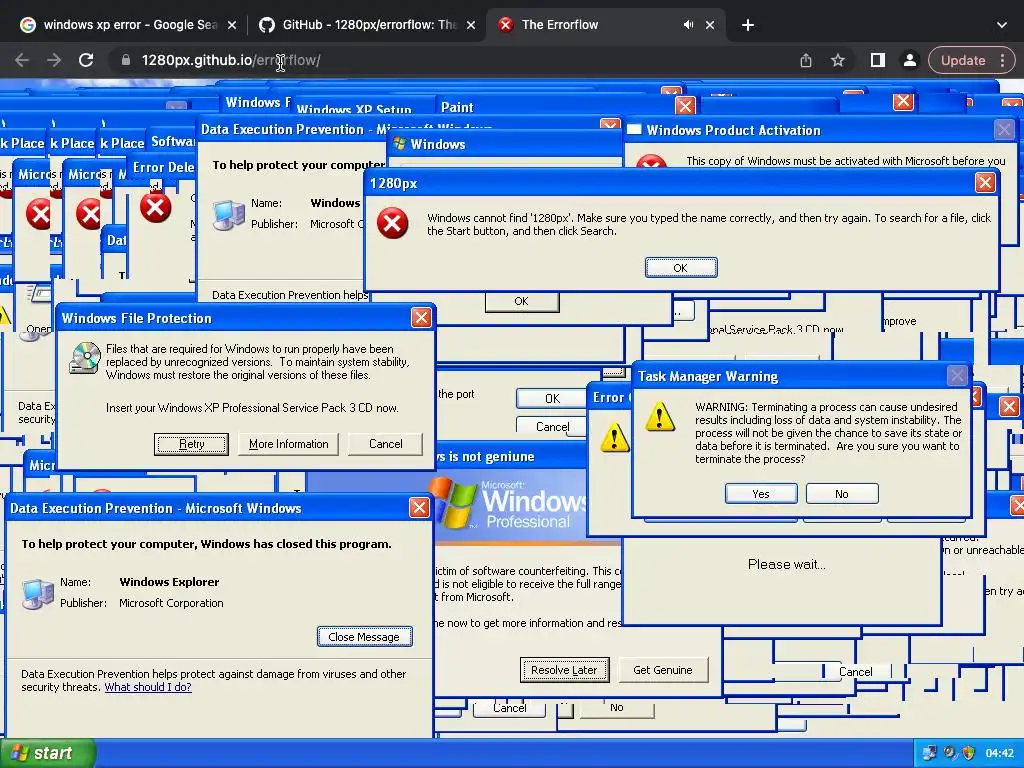Image resolution: width=1024 pixels, height=768 pixels.
Task: Open a new browser tab with plus icon
Action: point(748,25)
